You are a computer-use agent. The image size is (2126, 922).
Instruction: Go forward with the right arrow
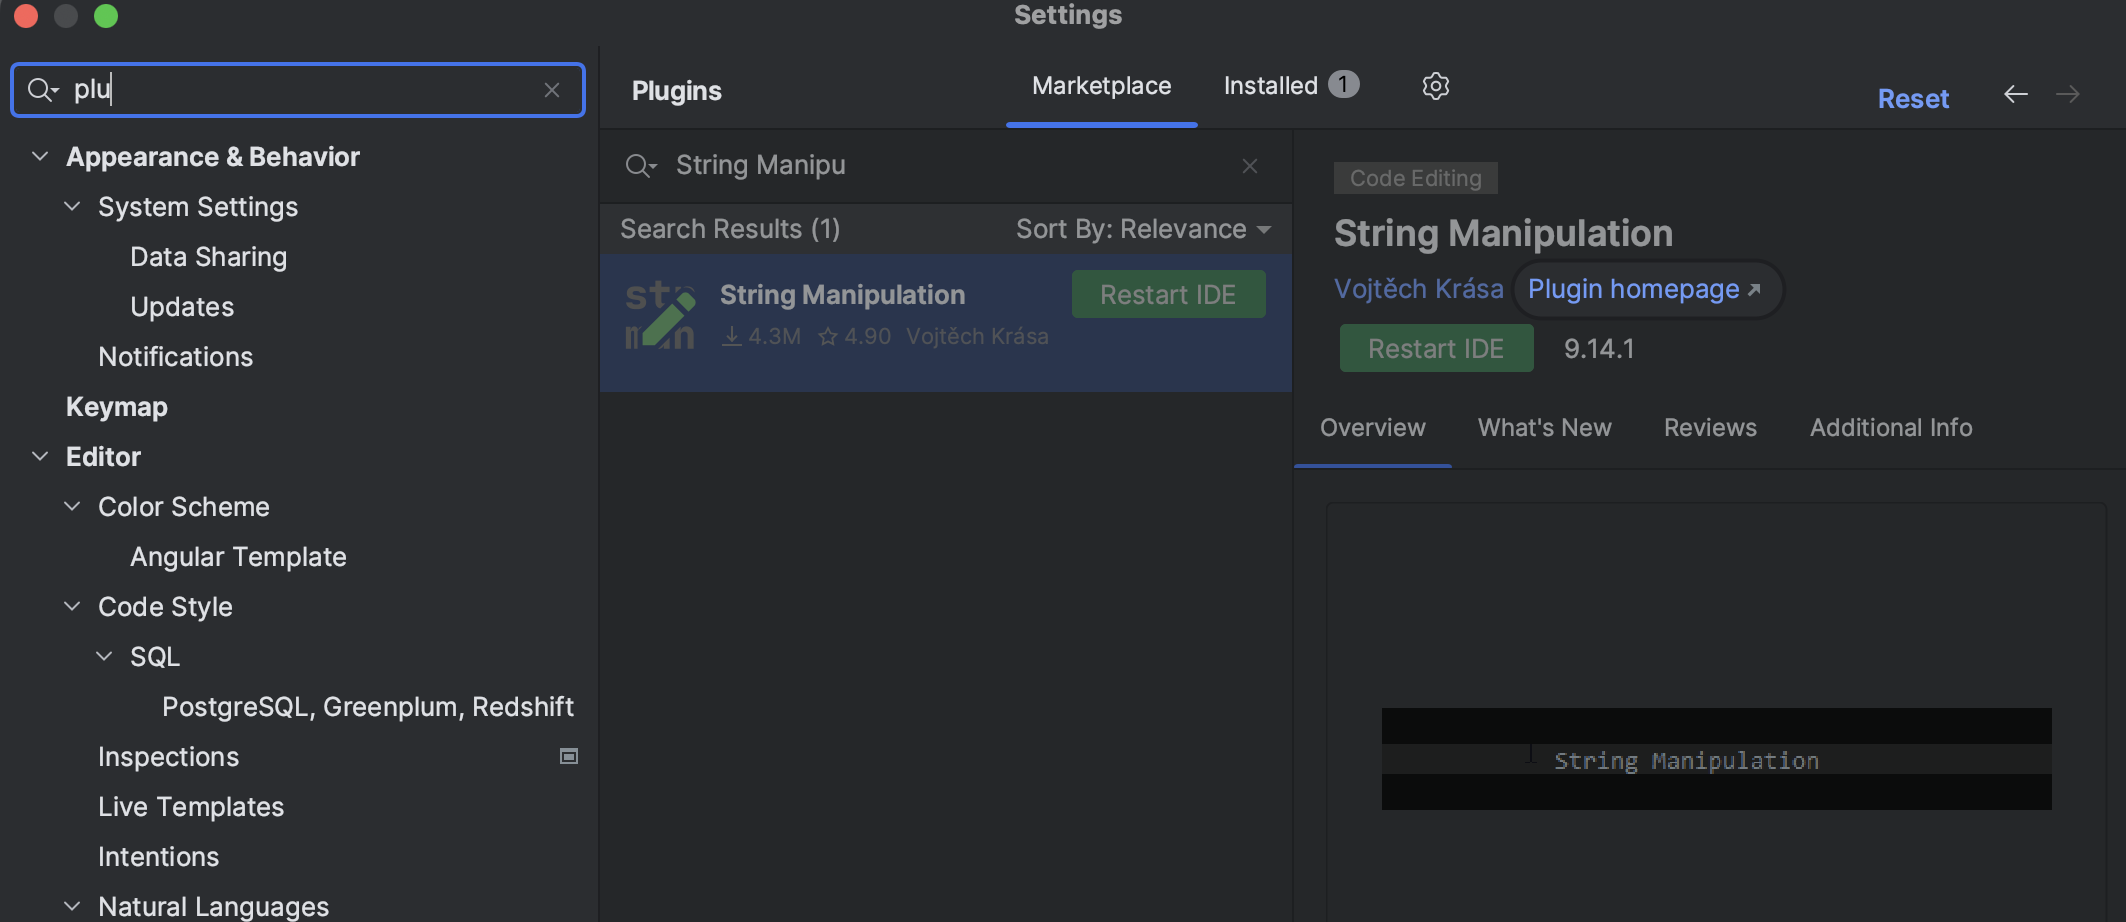coord(2068,94)
